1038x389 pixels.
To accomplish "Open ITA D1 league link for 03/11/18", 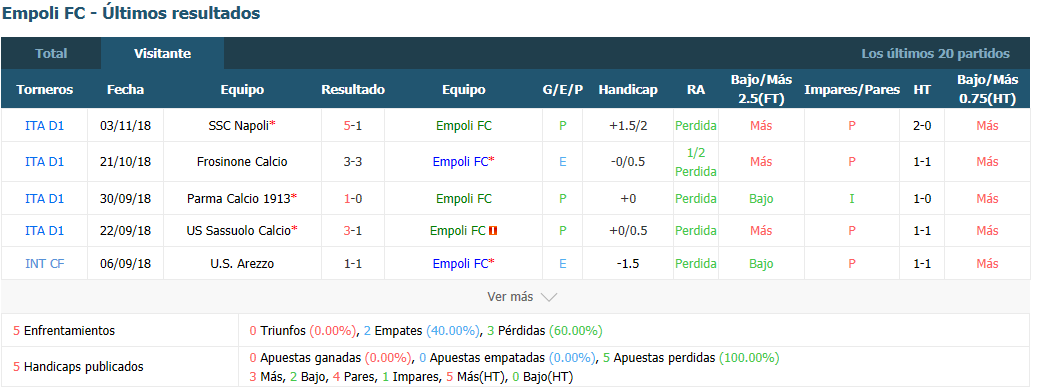I will [x=44, y=126].
